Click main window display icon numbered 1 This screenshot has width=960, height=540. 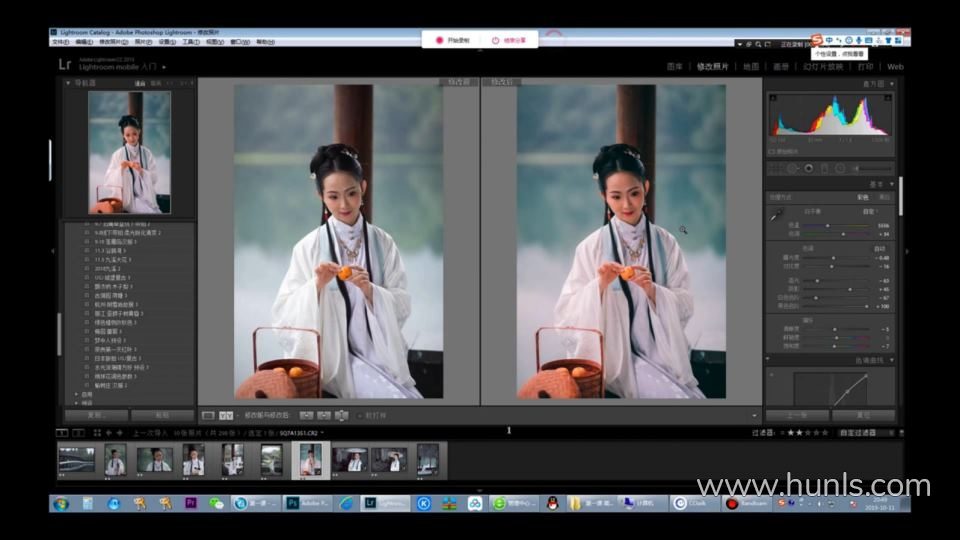tap(62, 433)
